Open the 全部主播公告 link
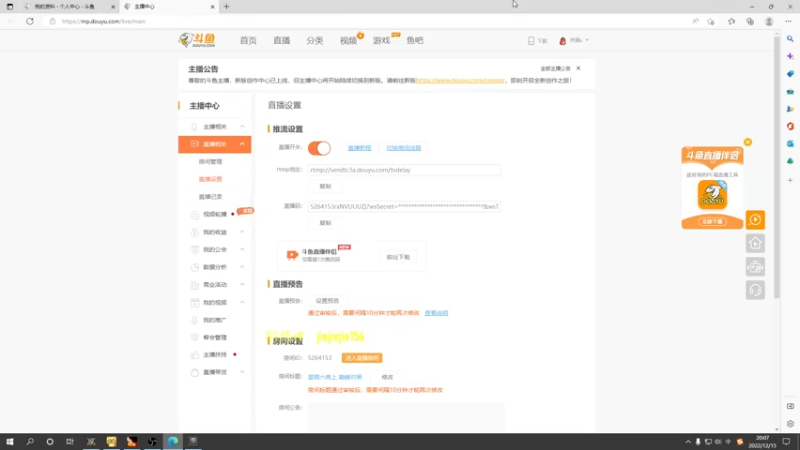The width and height of the screenshot is (800, 450). (x=555, y=68)
